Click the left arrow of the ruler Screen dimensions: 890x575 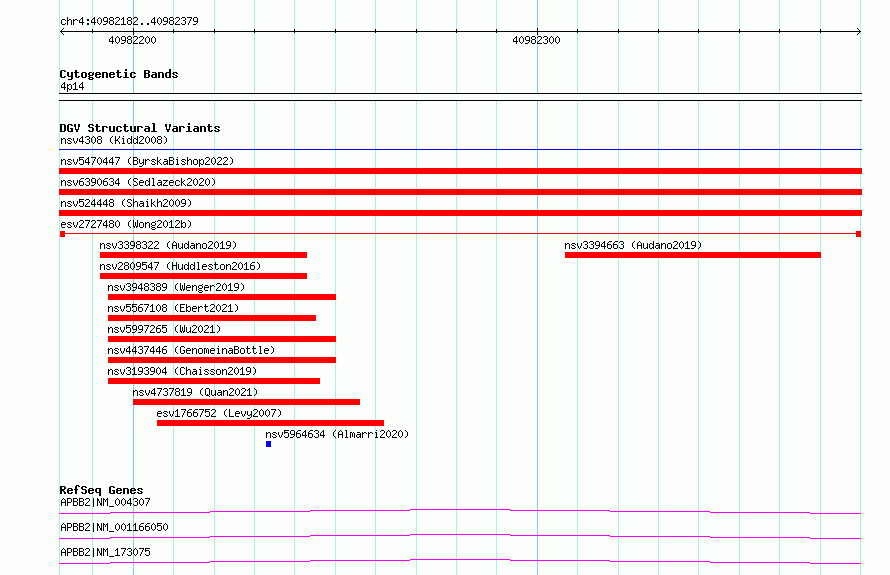coord(62,32)
